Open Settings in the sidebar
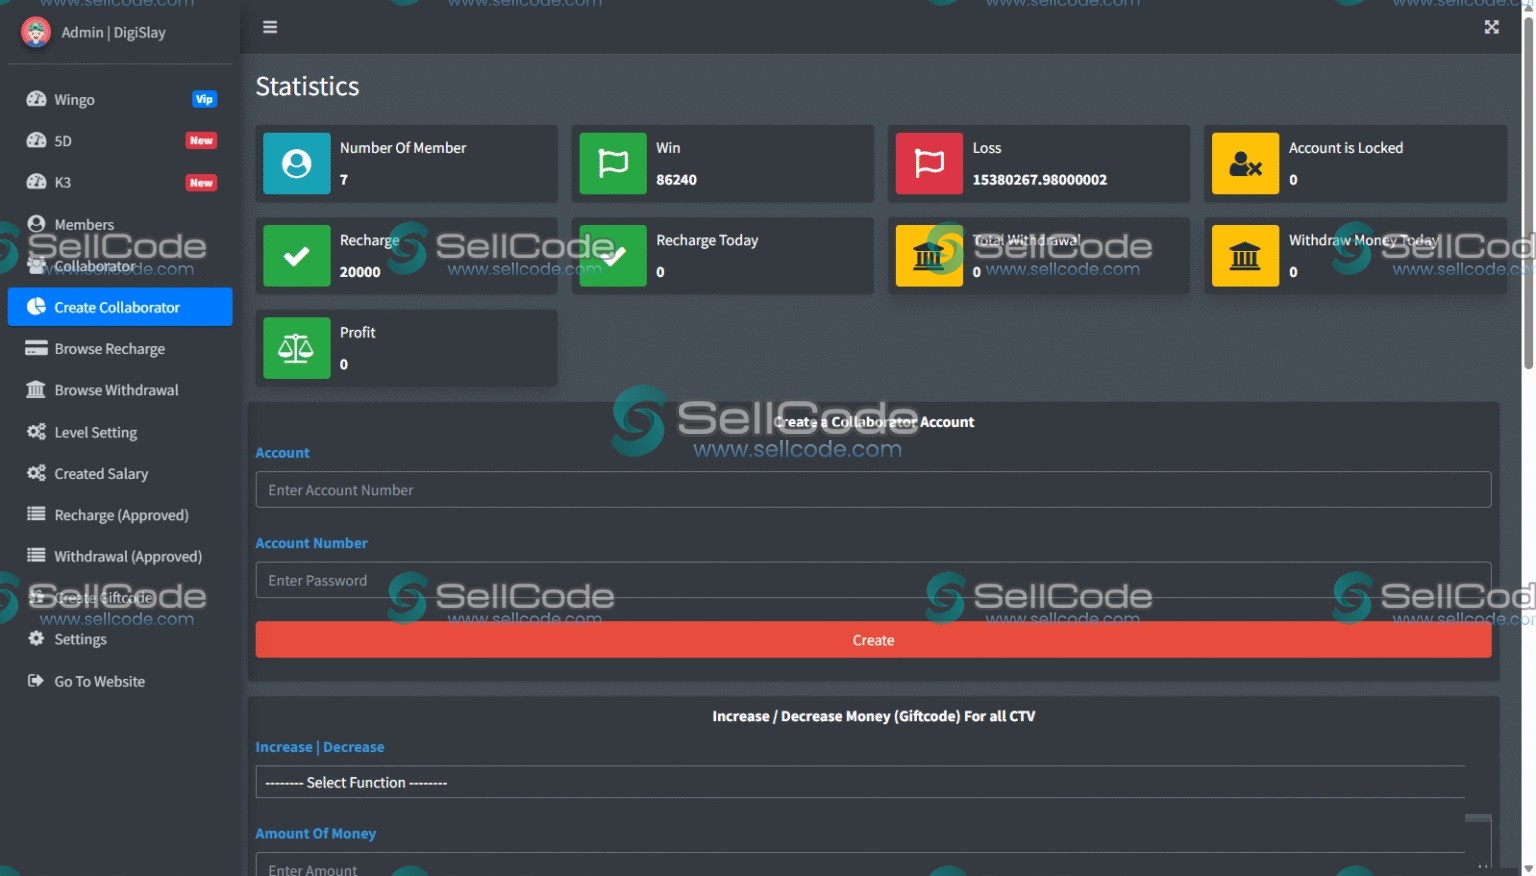1536x876 pixels. tap(120, 639)
